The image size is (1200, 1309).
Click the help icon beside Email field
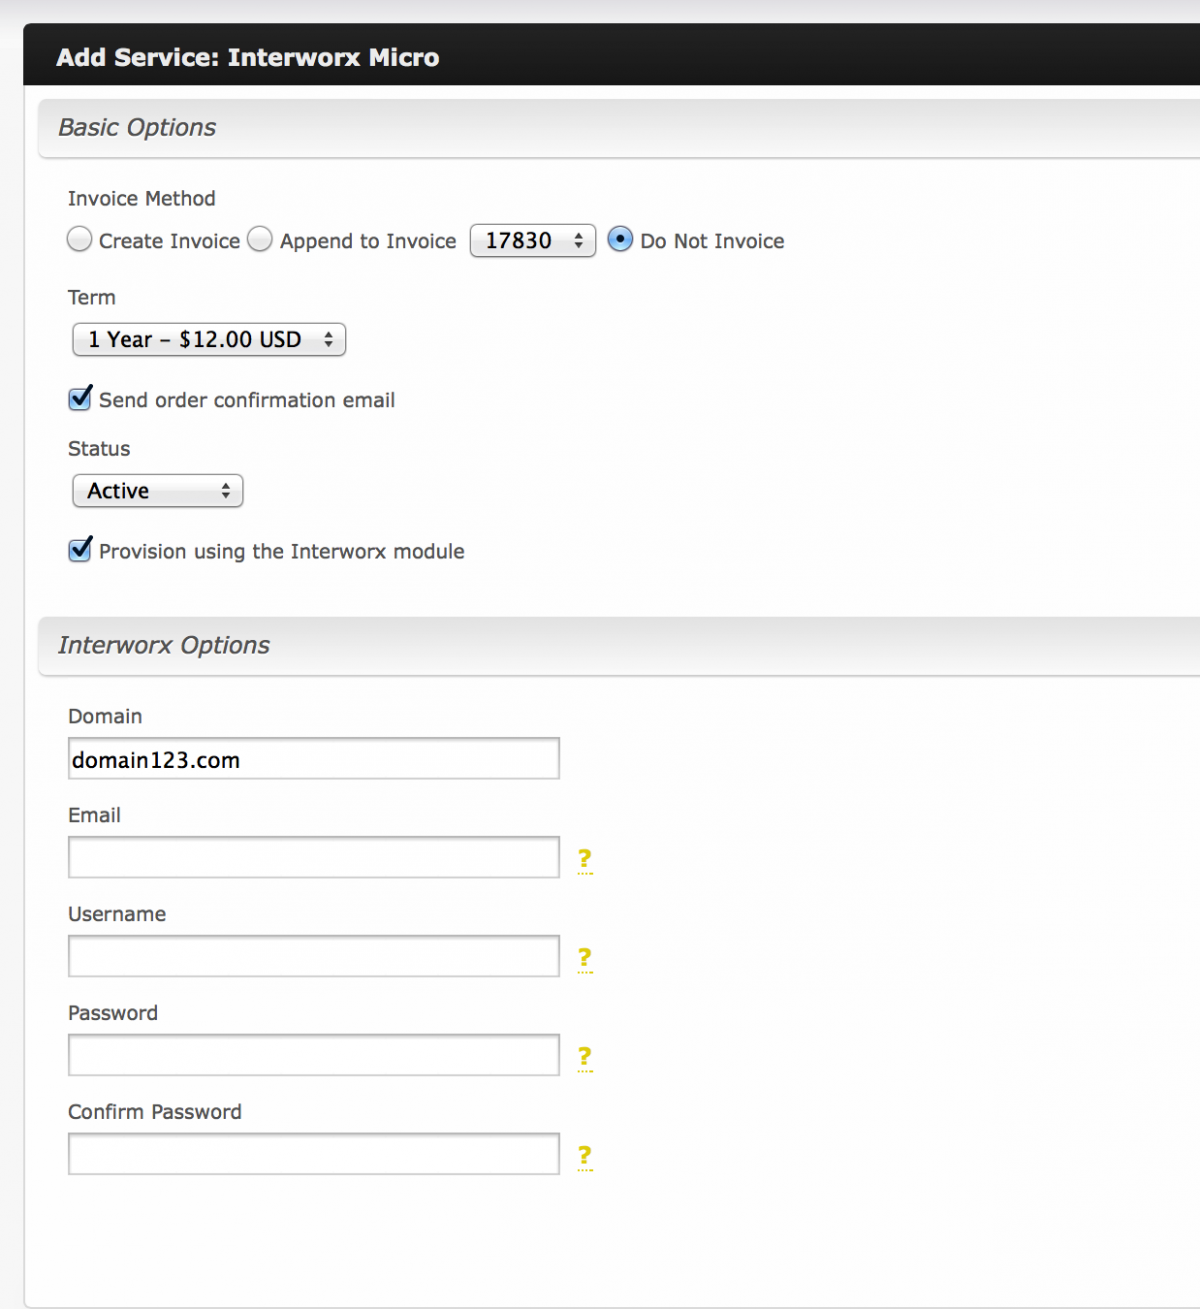pos(585,860)
